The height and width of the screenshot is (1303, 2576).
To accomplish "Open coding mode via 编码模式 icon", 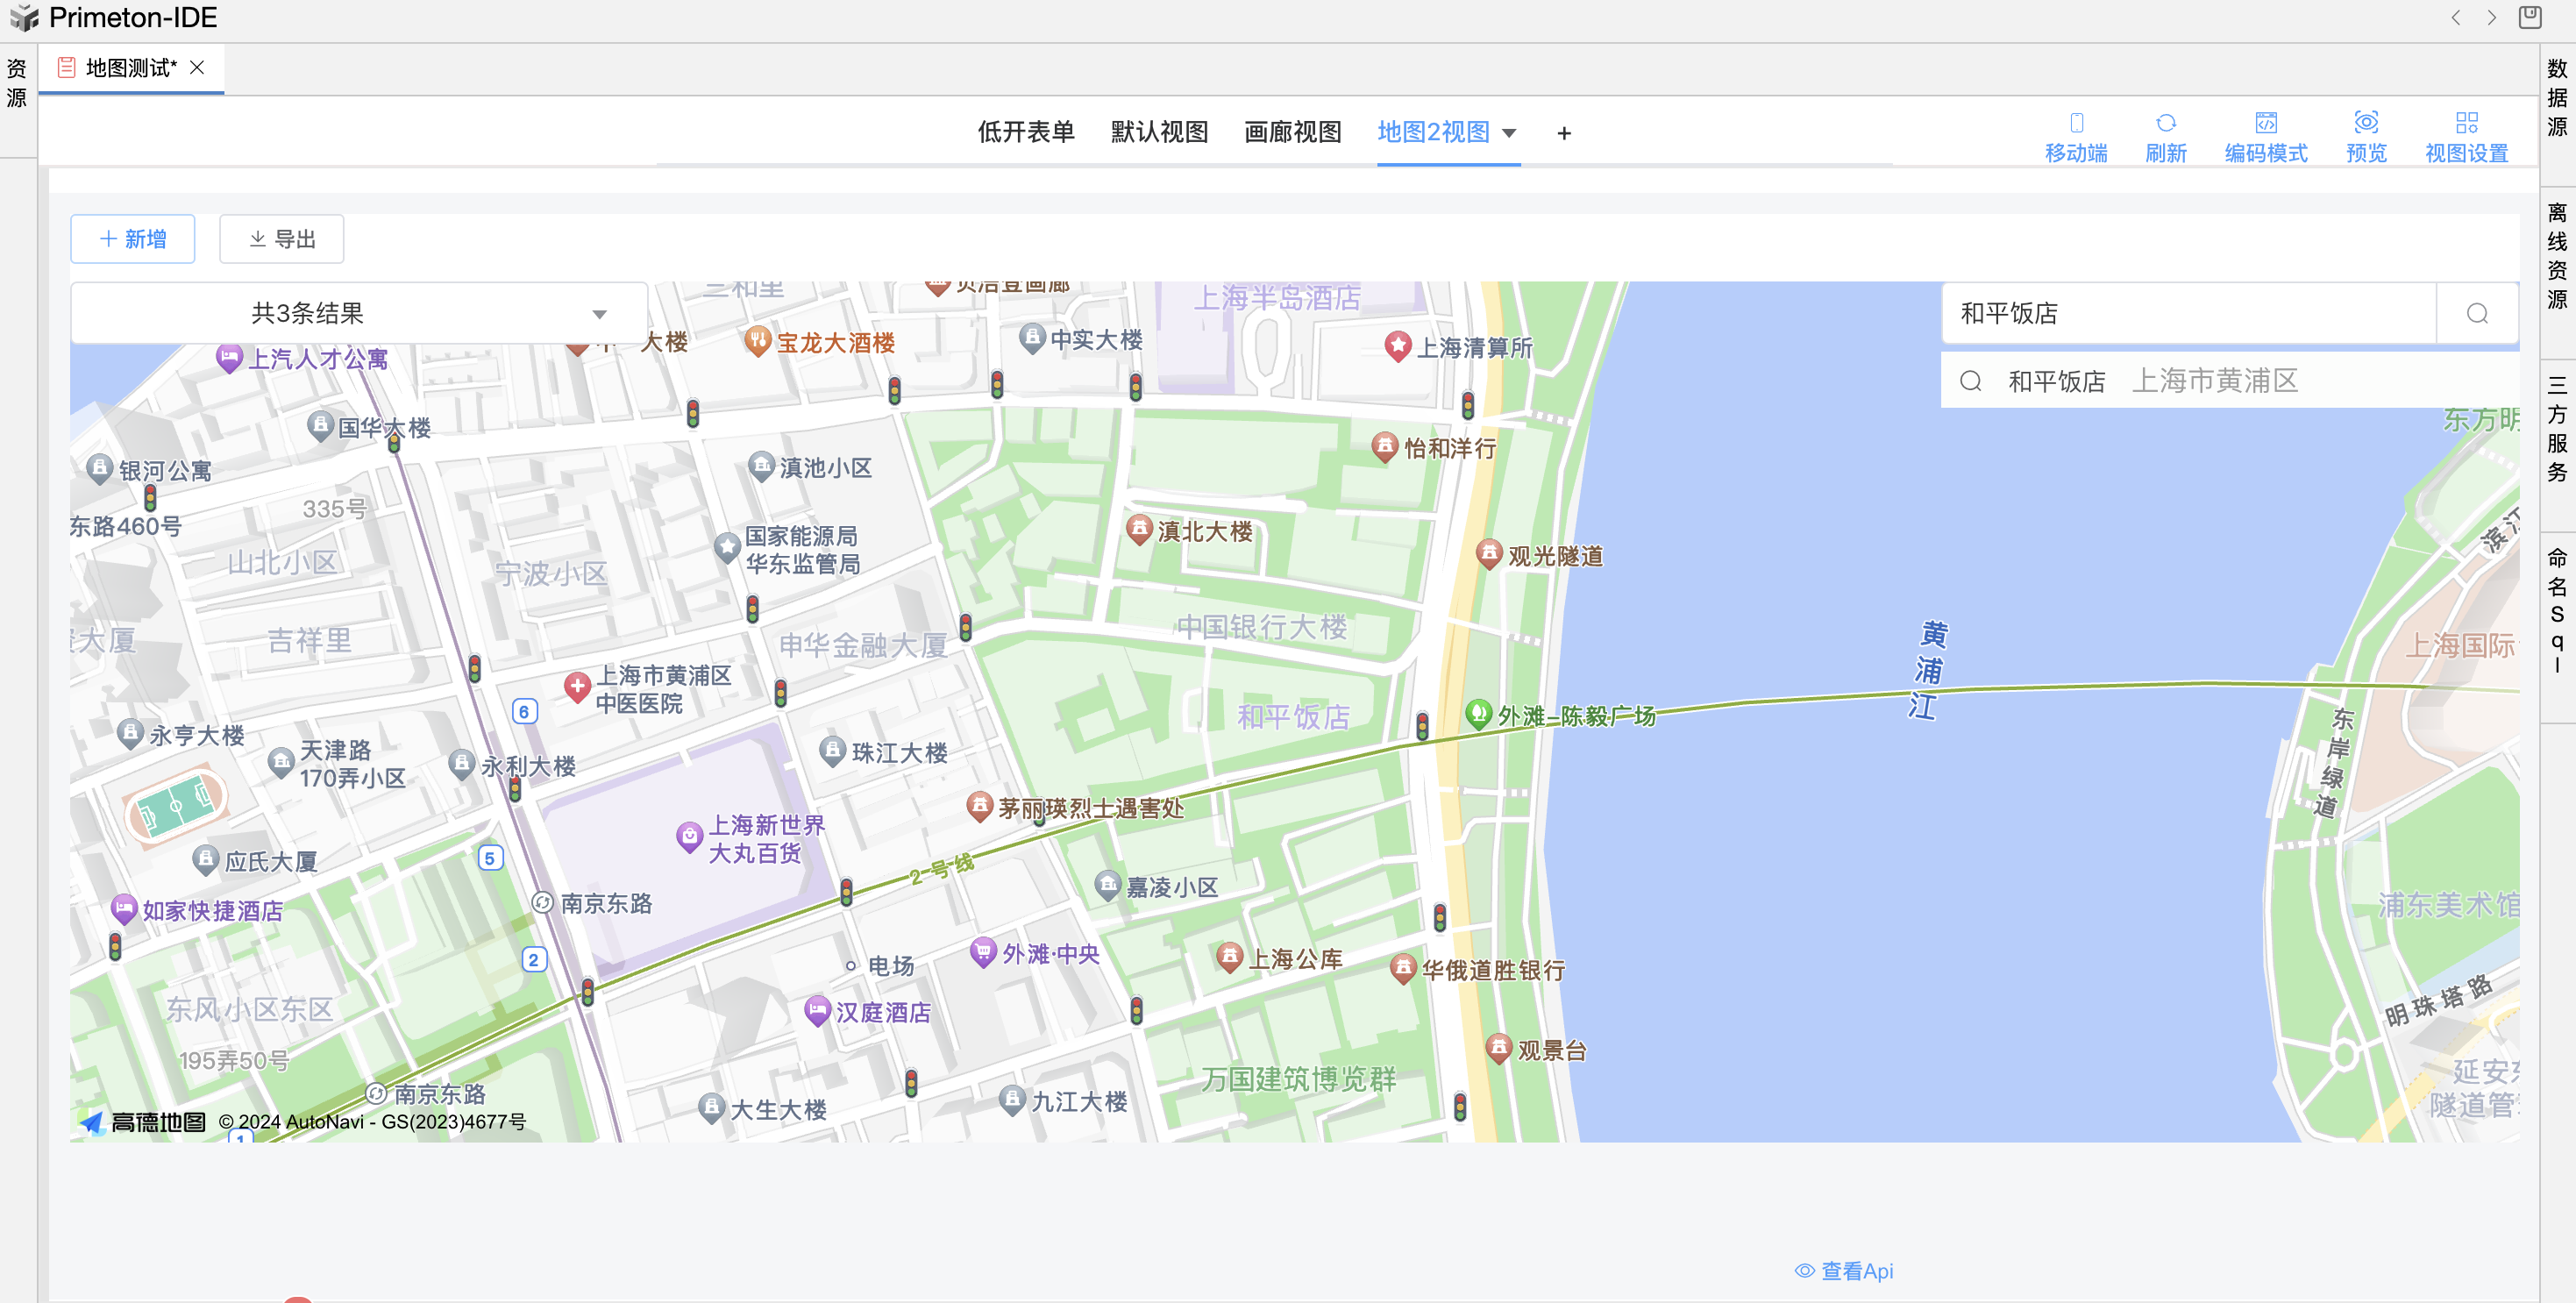I will coord(2266,136).
